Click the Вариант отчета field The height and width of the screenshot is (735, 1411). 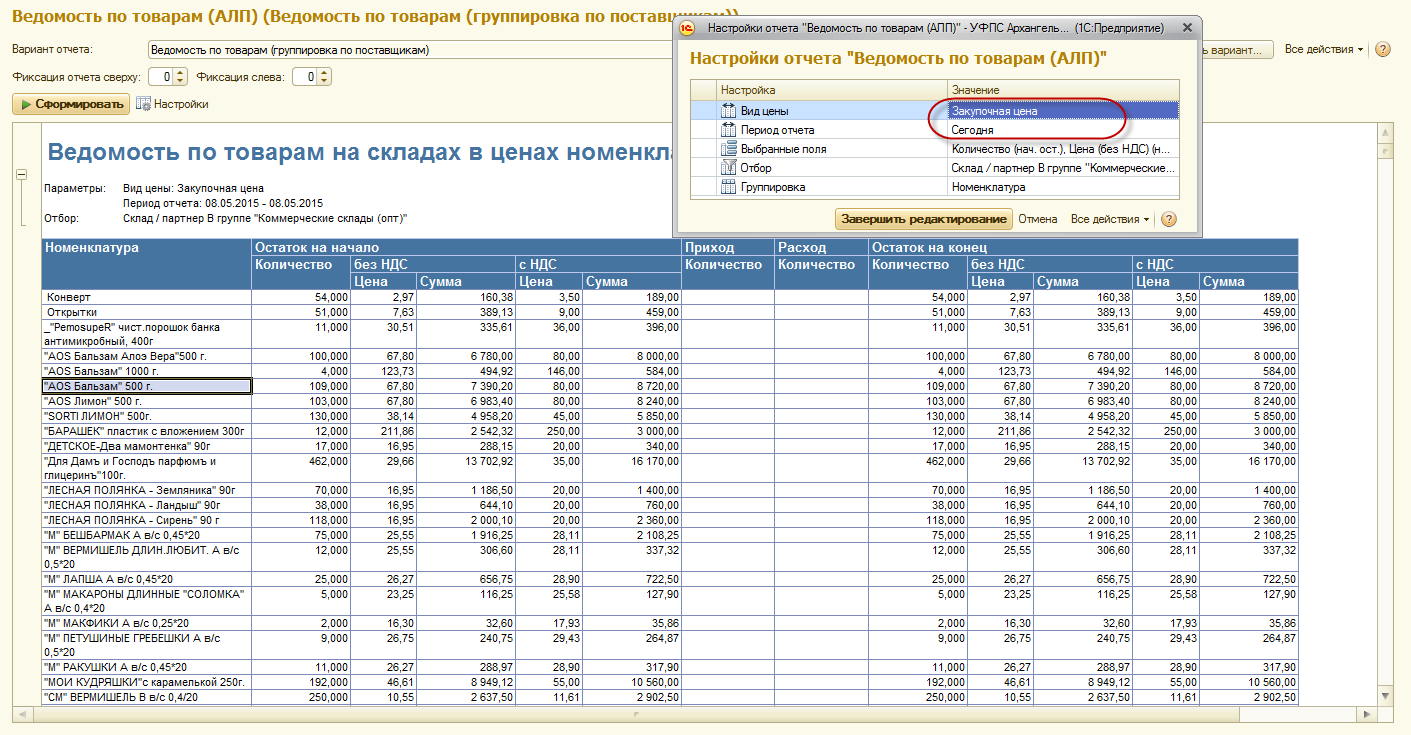[410, 49]
